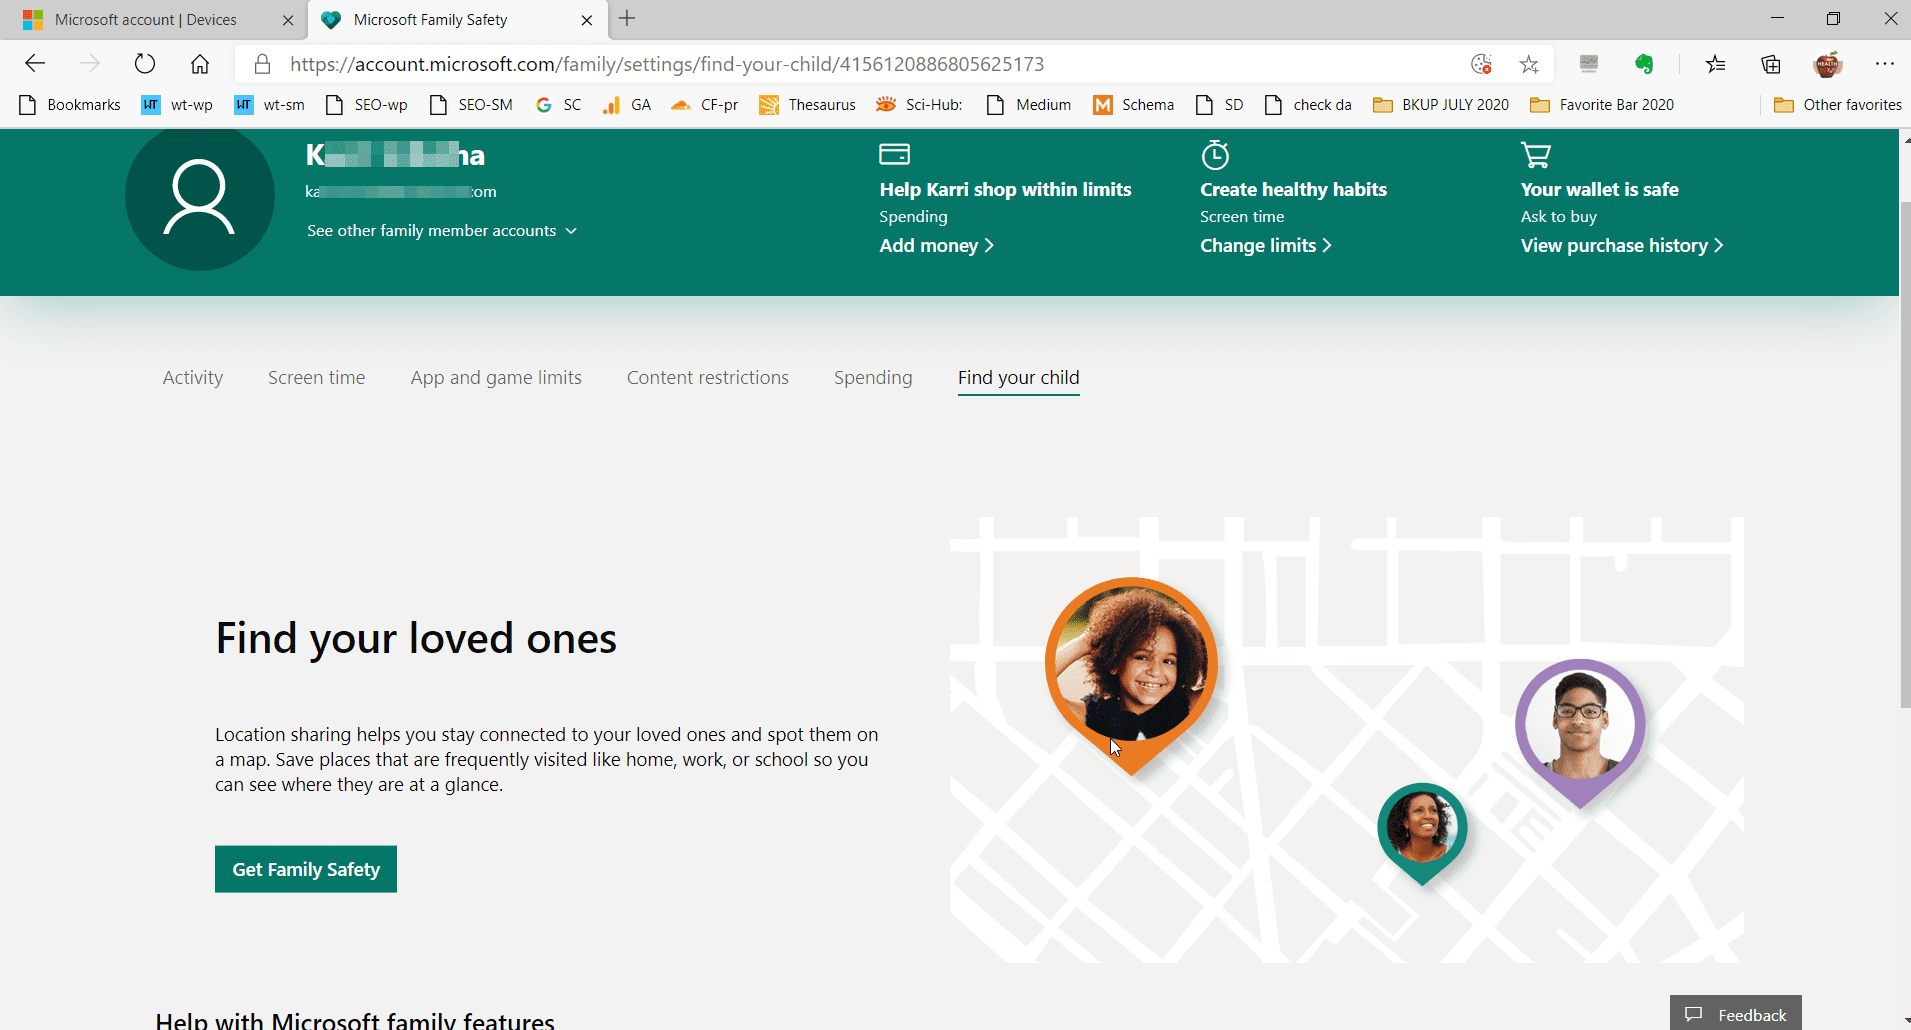The height and width of the screenshot is (1030, 1911).
Task: Close the Microsoft account Devices tab
Action: [x=288, y=20]
